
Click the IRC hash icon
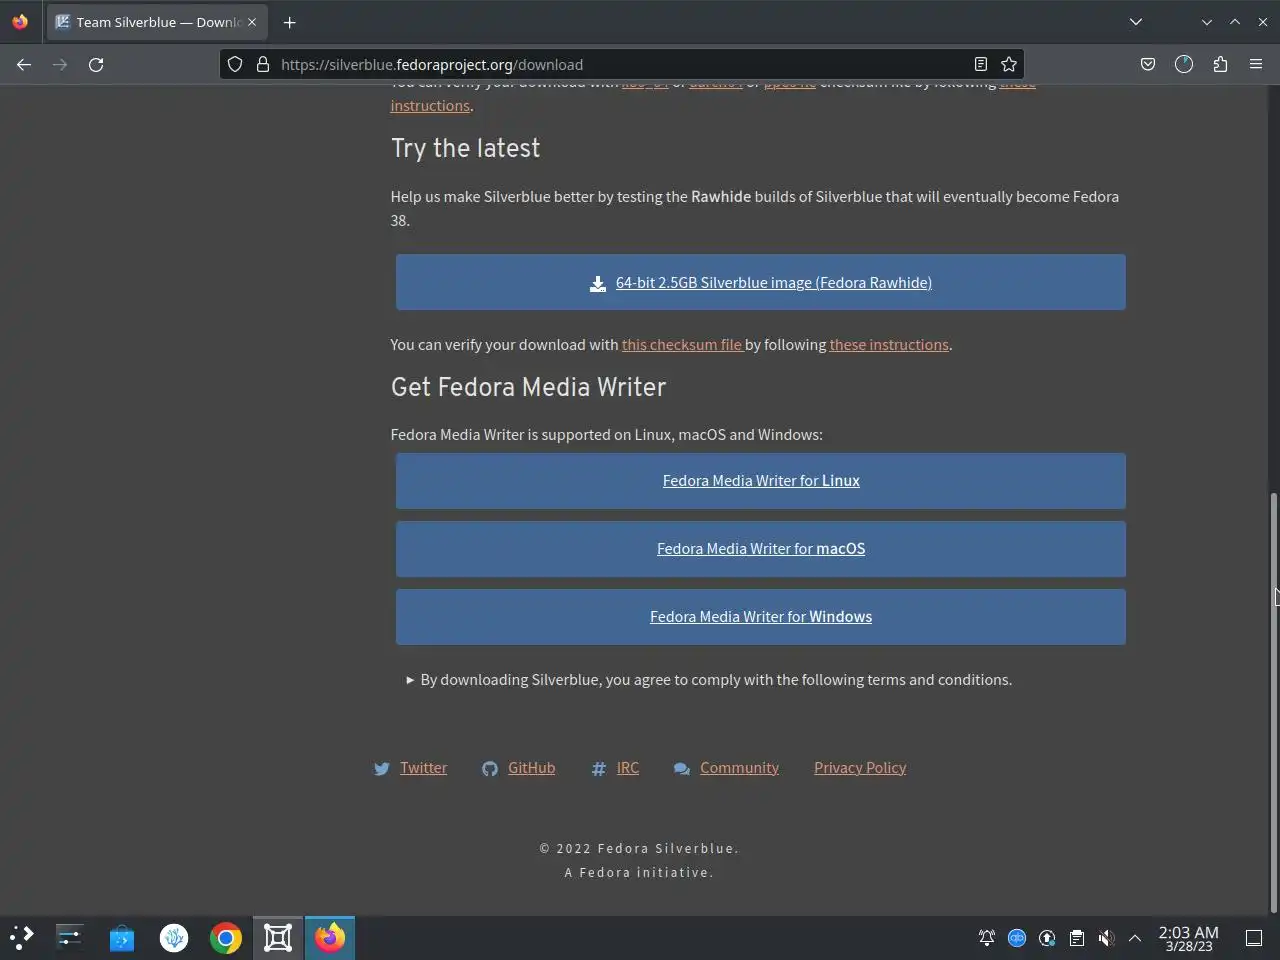(x=598, y=769)
